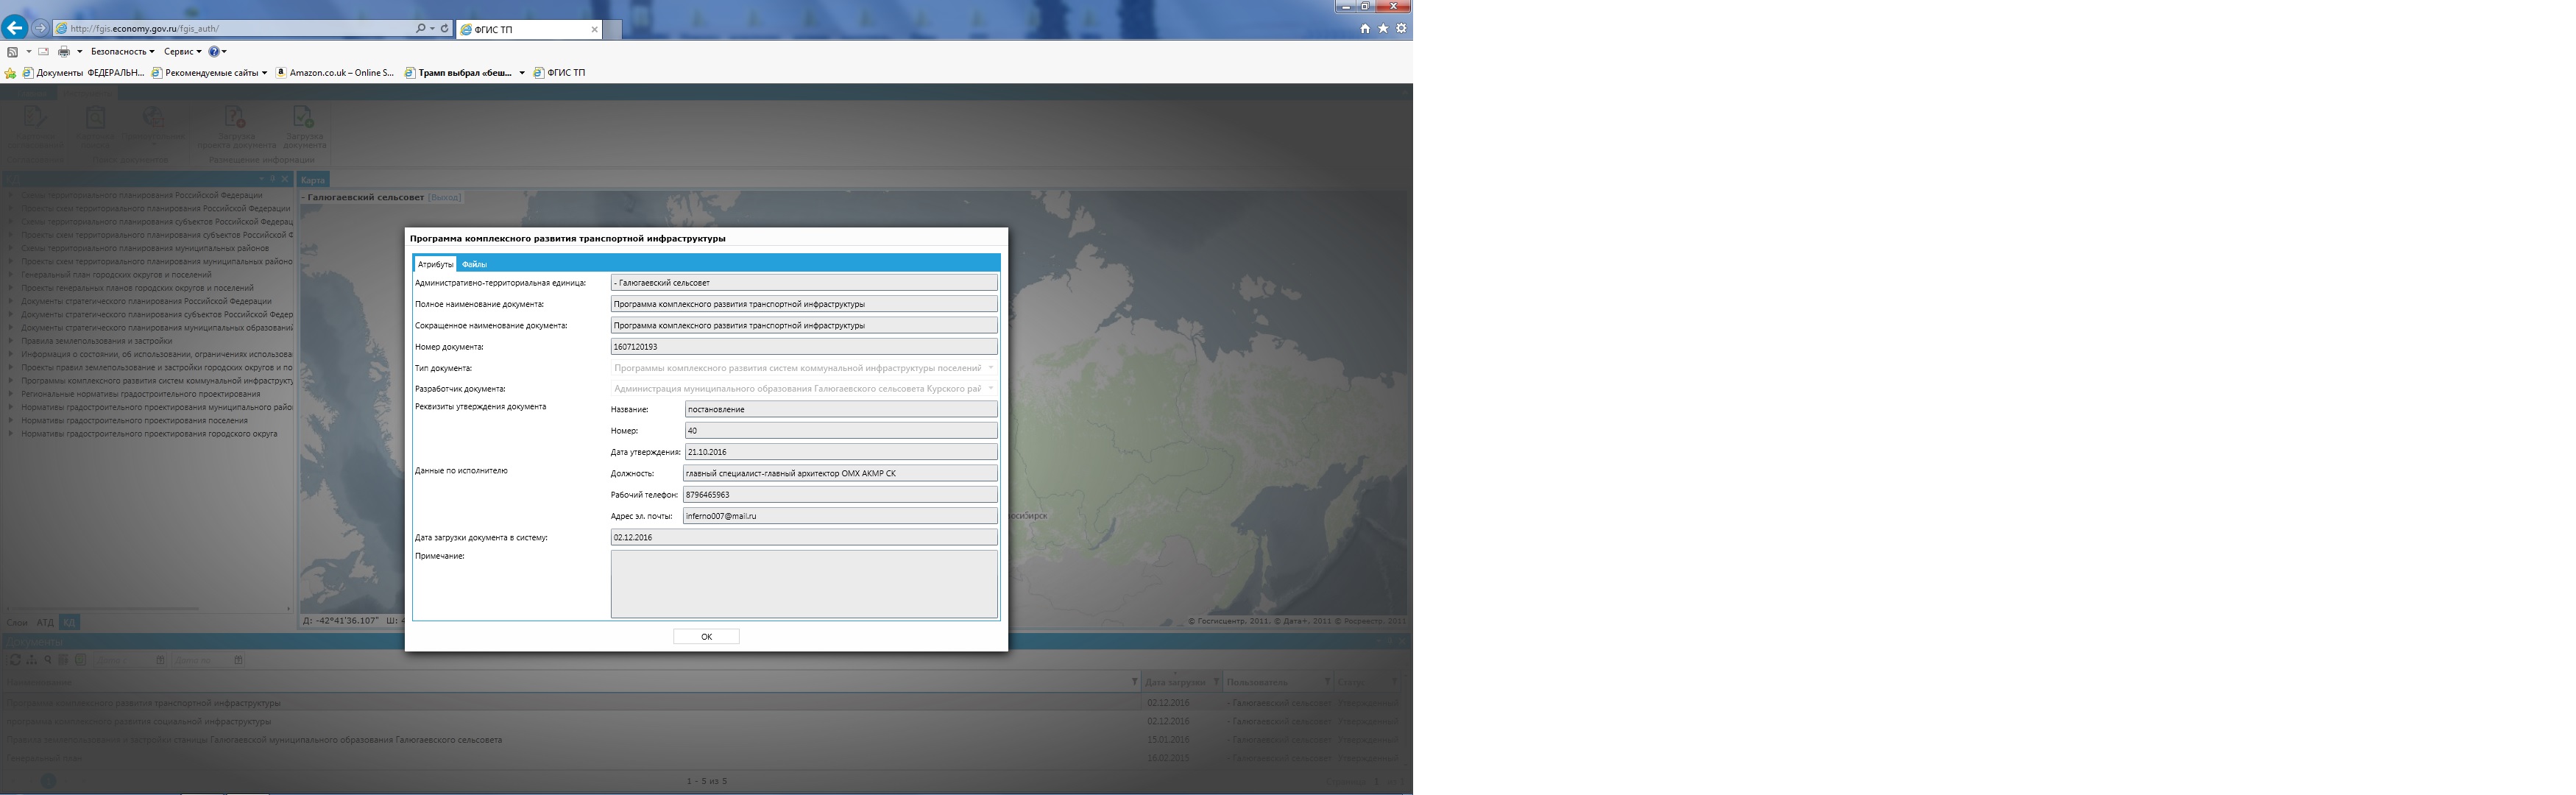Go back with the browser Back arrow
The width and height of the screenshot is (2576, 795).
(15, 27)
